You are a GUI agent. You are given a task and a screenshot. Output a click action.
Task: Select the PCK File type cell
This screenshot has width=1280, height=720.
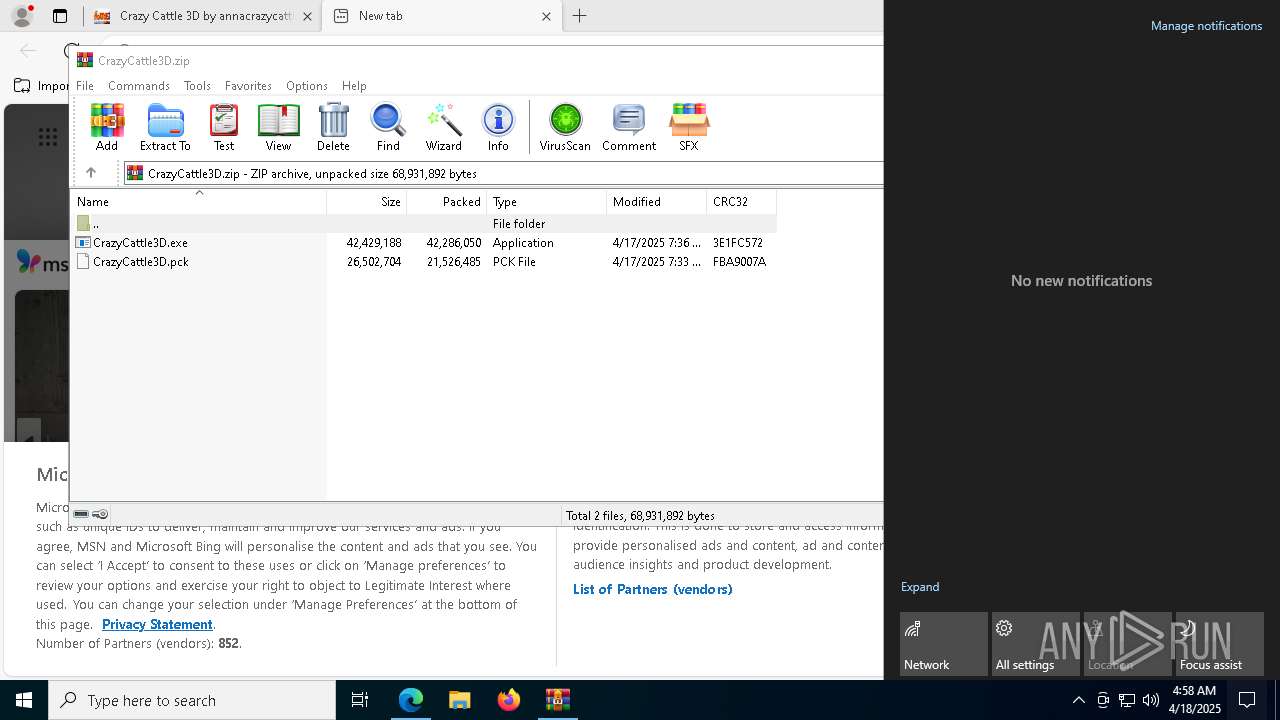point(515,261)
